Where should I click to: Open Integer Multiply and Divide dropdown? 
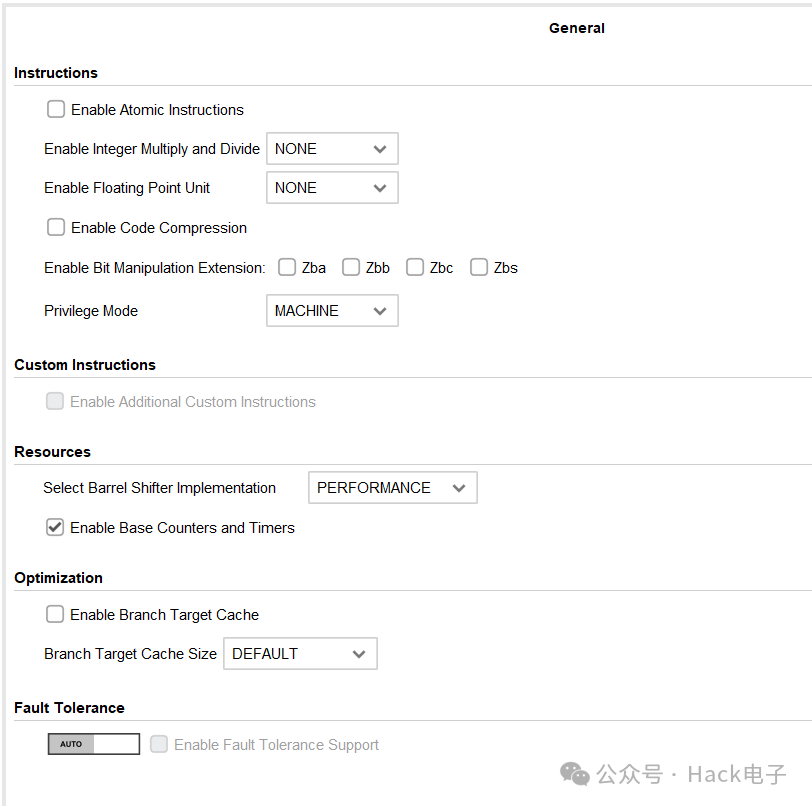pos(332,149)
